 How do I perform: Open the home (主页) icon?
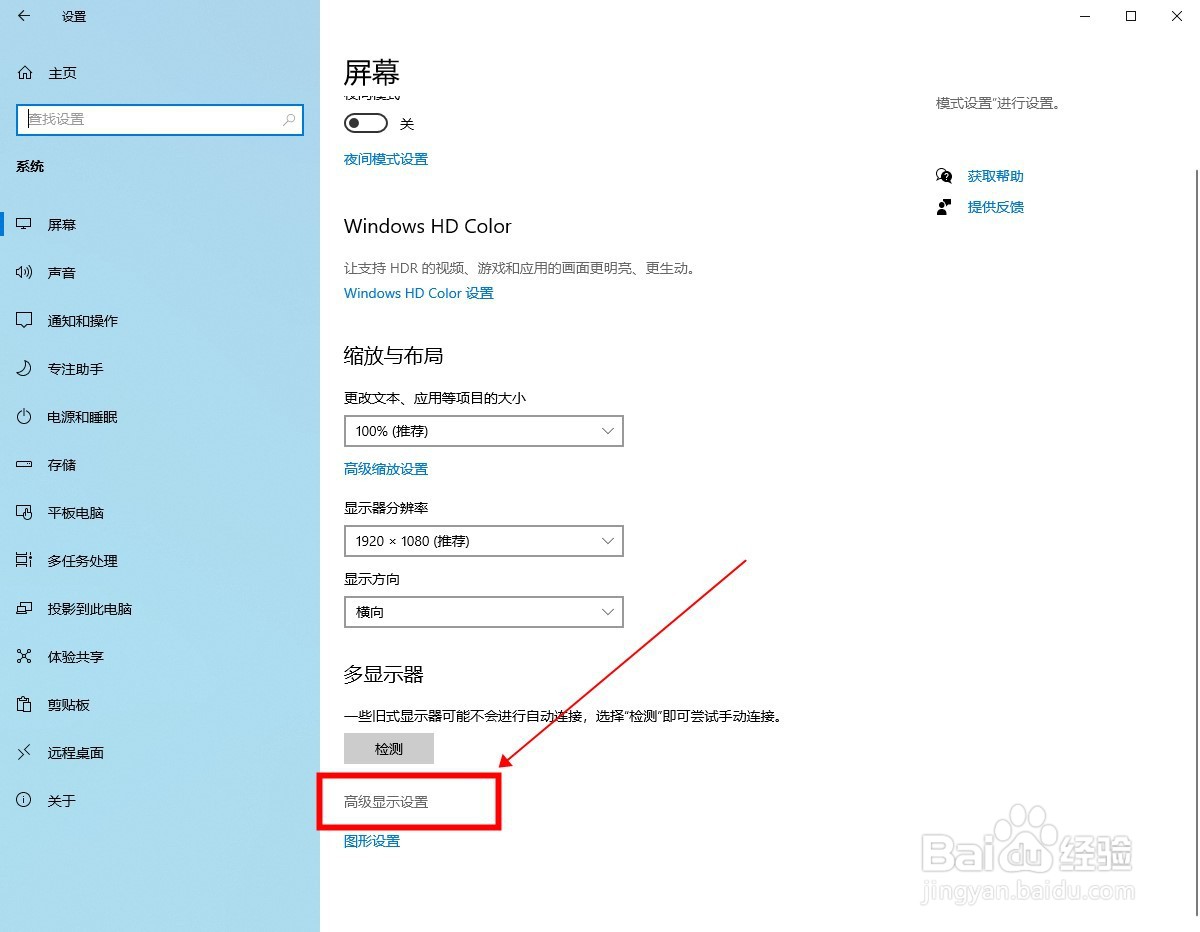[25, 73]
